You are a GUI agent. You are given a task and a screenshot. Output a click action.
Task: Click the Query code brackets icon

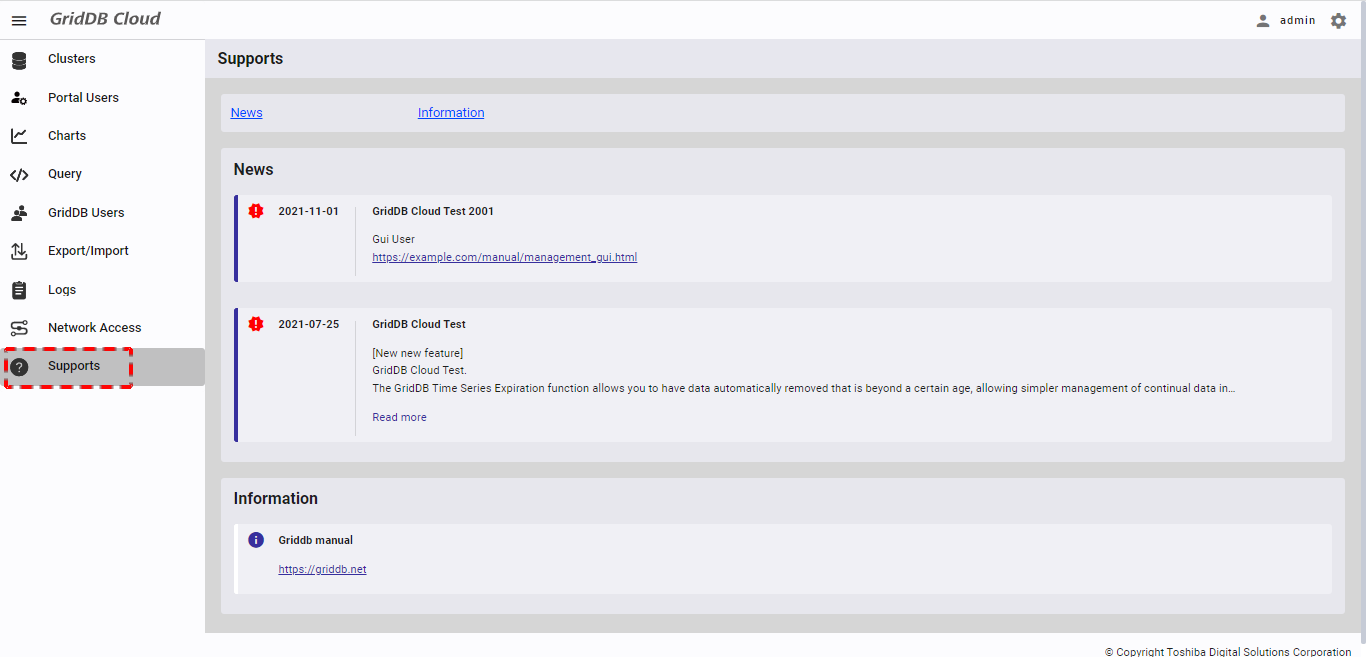tap(19, 175)
